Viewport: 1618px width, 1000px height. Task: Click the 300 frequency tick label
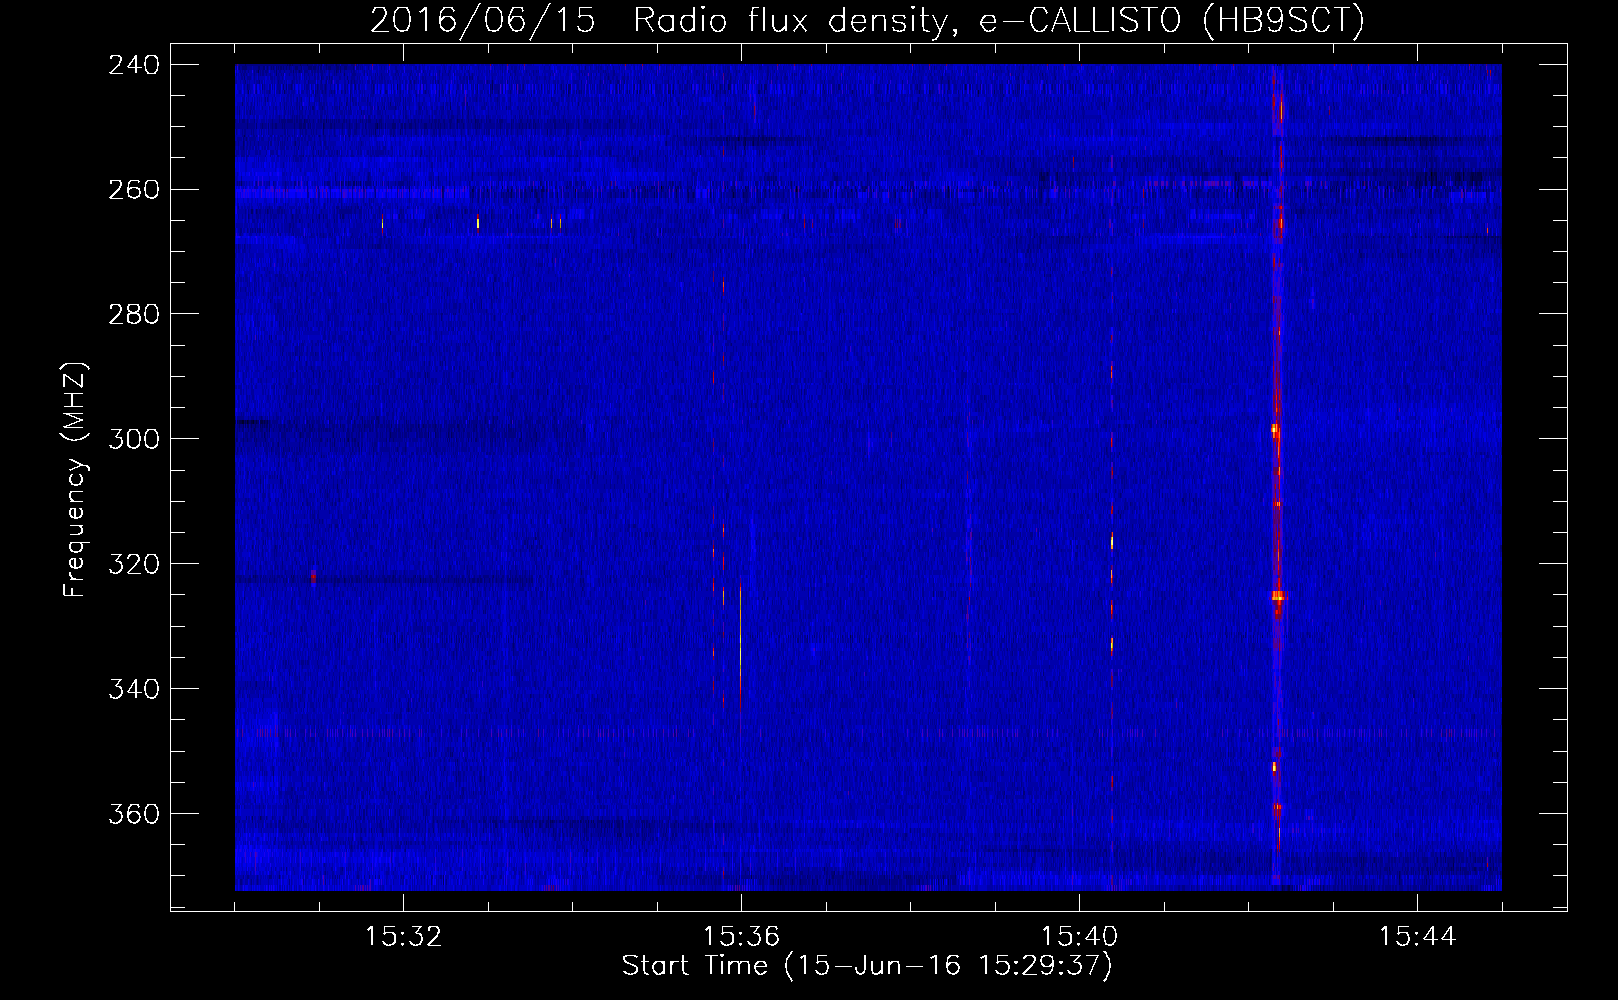(133, 439)
